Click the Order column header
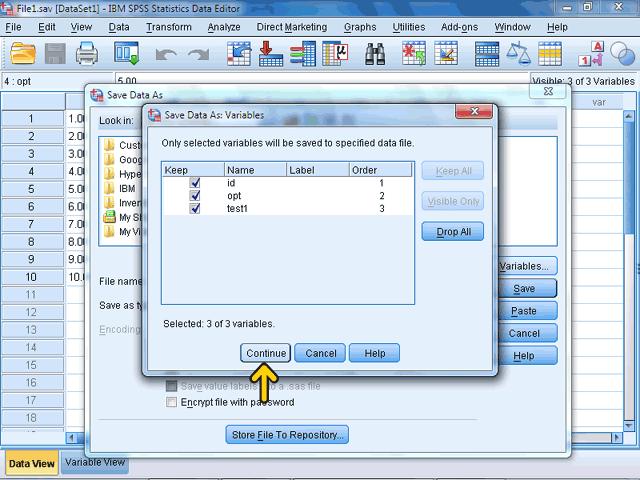Image resolution: width=640 pixels, height=480 pixels. tap(380, 170)
